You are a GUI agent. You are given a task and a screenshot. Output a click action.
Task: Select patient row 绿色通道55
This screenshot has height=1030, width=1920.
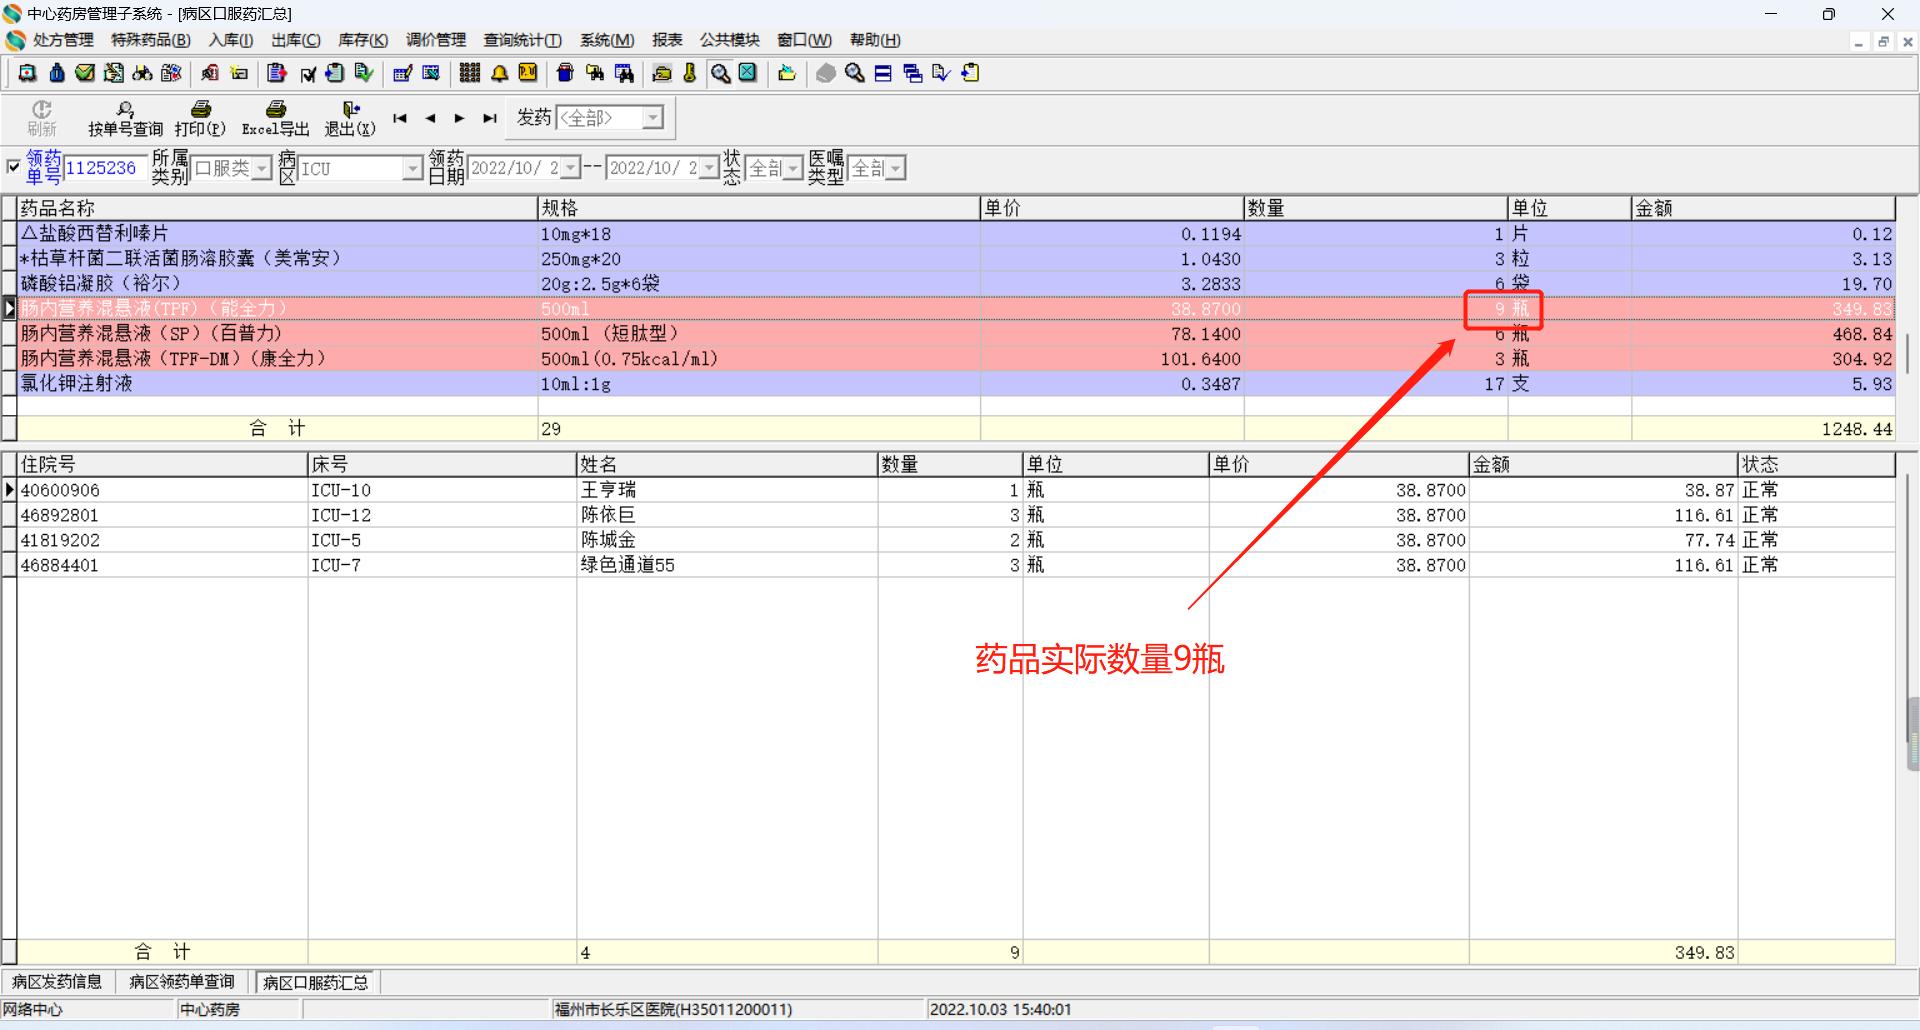click(x=955, y=565)
